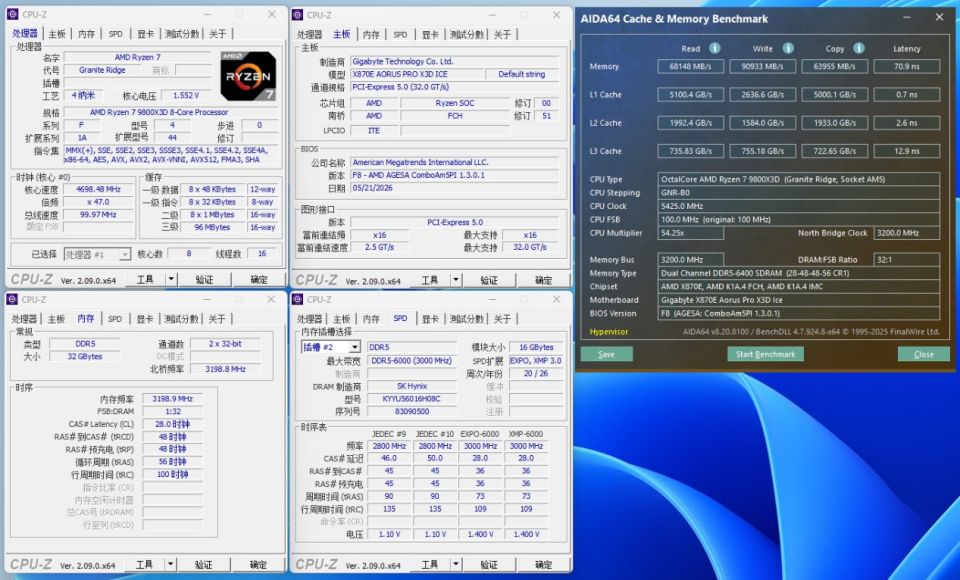Click Memory Read value 68148 MB/s
This screenshot has width=960, height=580.
691,66
